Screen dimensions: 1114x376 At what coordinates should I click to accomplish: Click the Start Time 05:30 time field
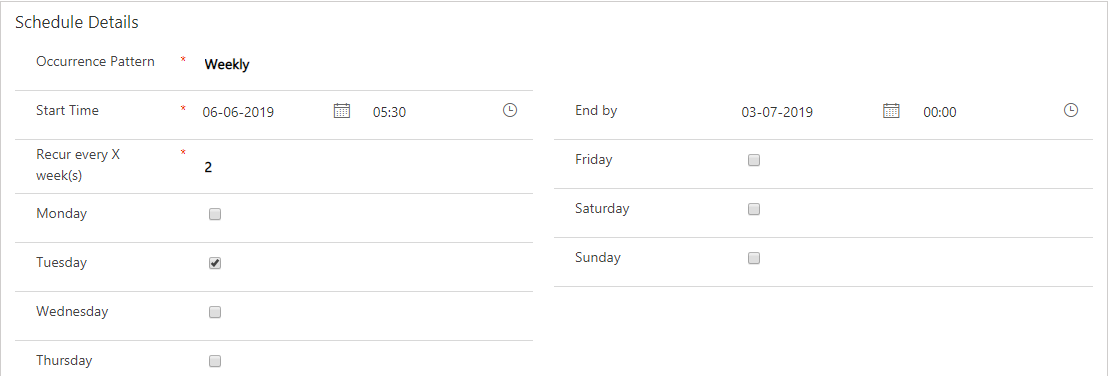coord(432,112)
